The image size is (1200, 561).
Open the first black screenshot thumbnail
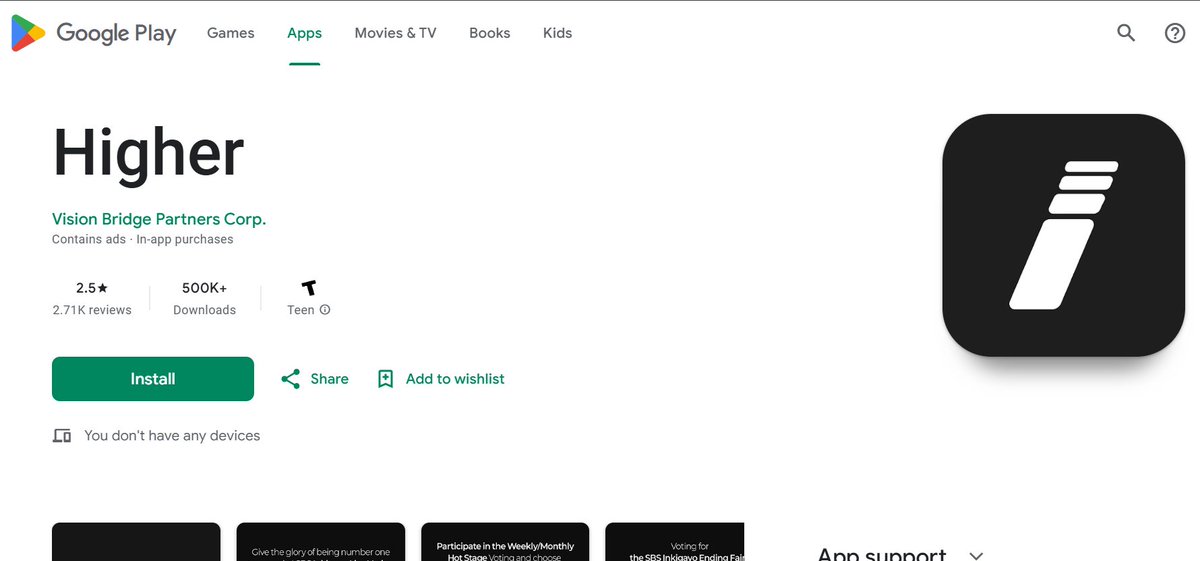pos(136,542)
